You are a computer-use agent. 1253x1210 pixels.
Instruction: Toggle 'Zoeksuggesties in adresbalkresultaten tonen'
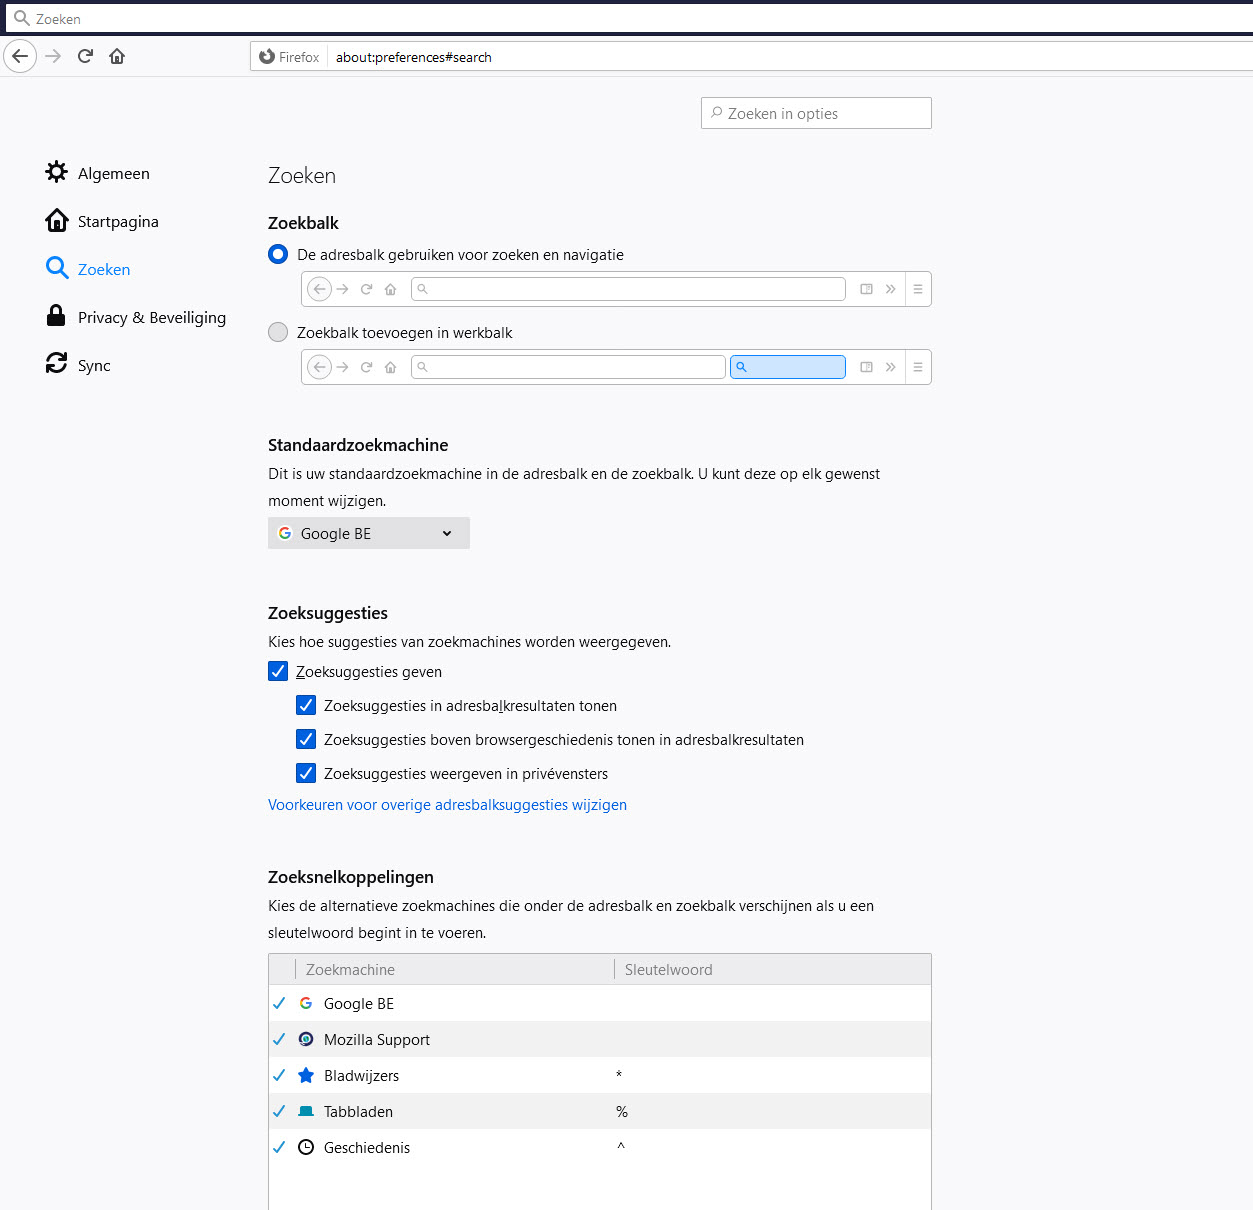click(306, 705)
